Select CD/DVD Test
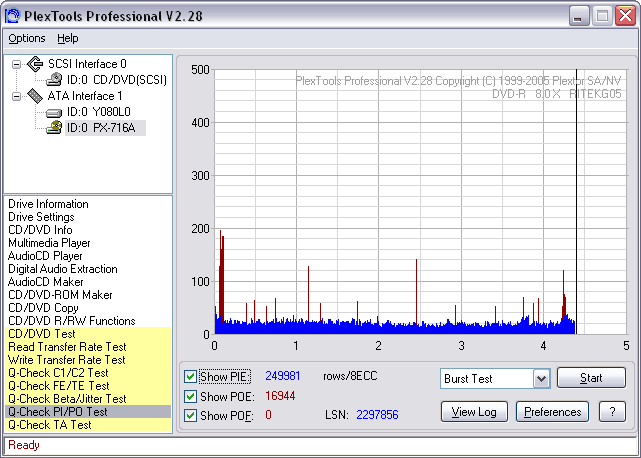Screen dimensions: 641x458 [88, 334]
